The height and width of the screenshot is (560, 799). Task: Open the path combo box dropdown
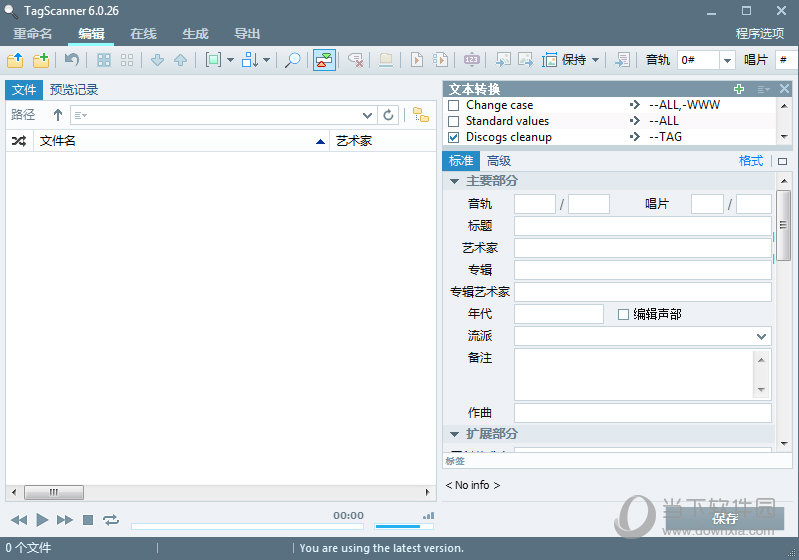pyautogui.click(x=367, y=115)
